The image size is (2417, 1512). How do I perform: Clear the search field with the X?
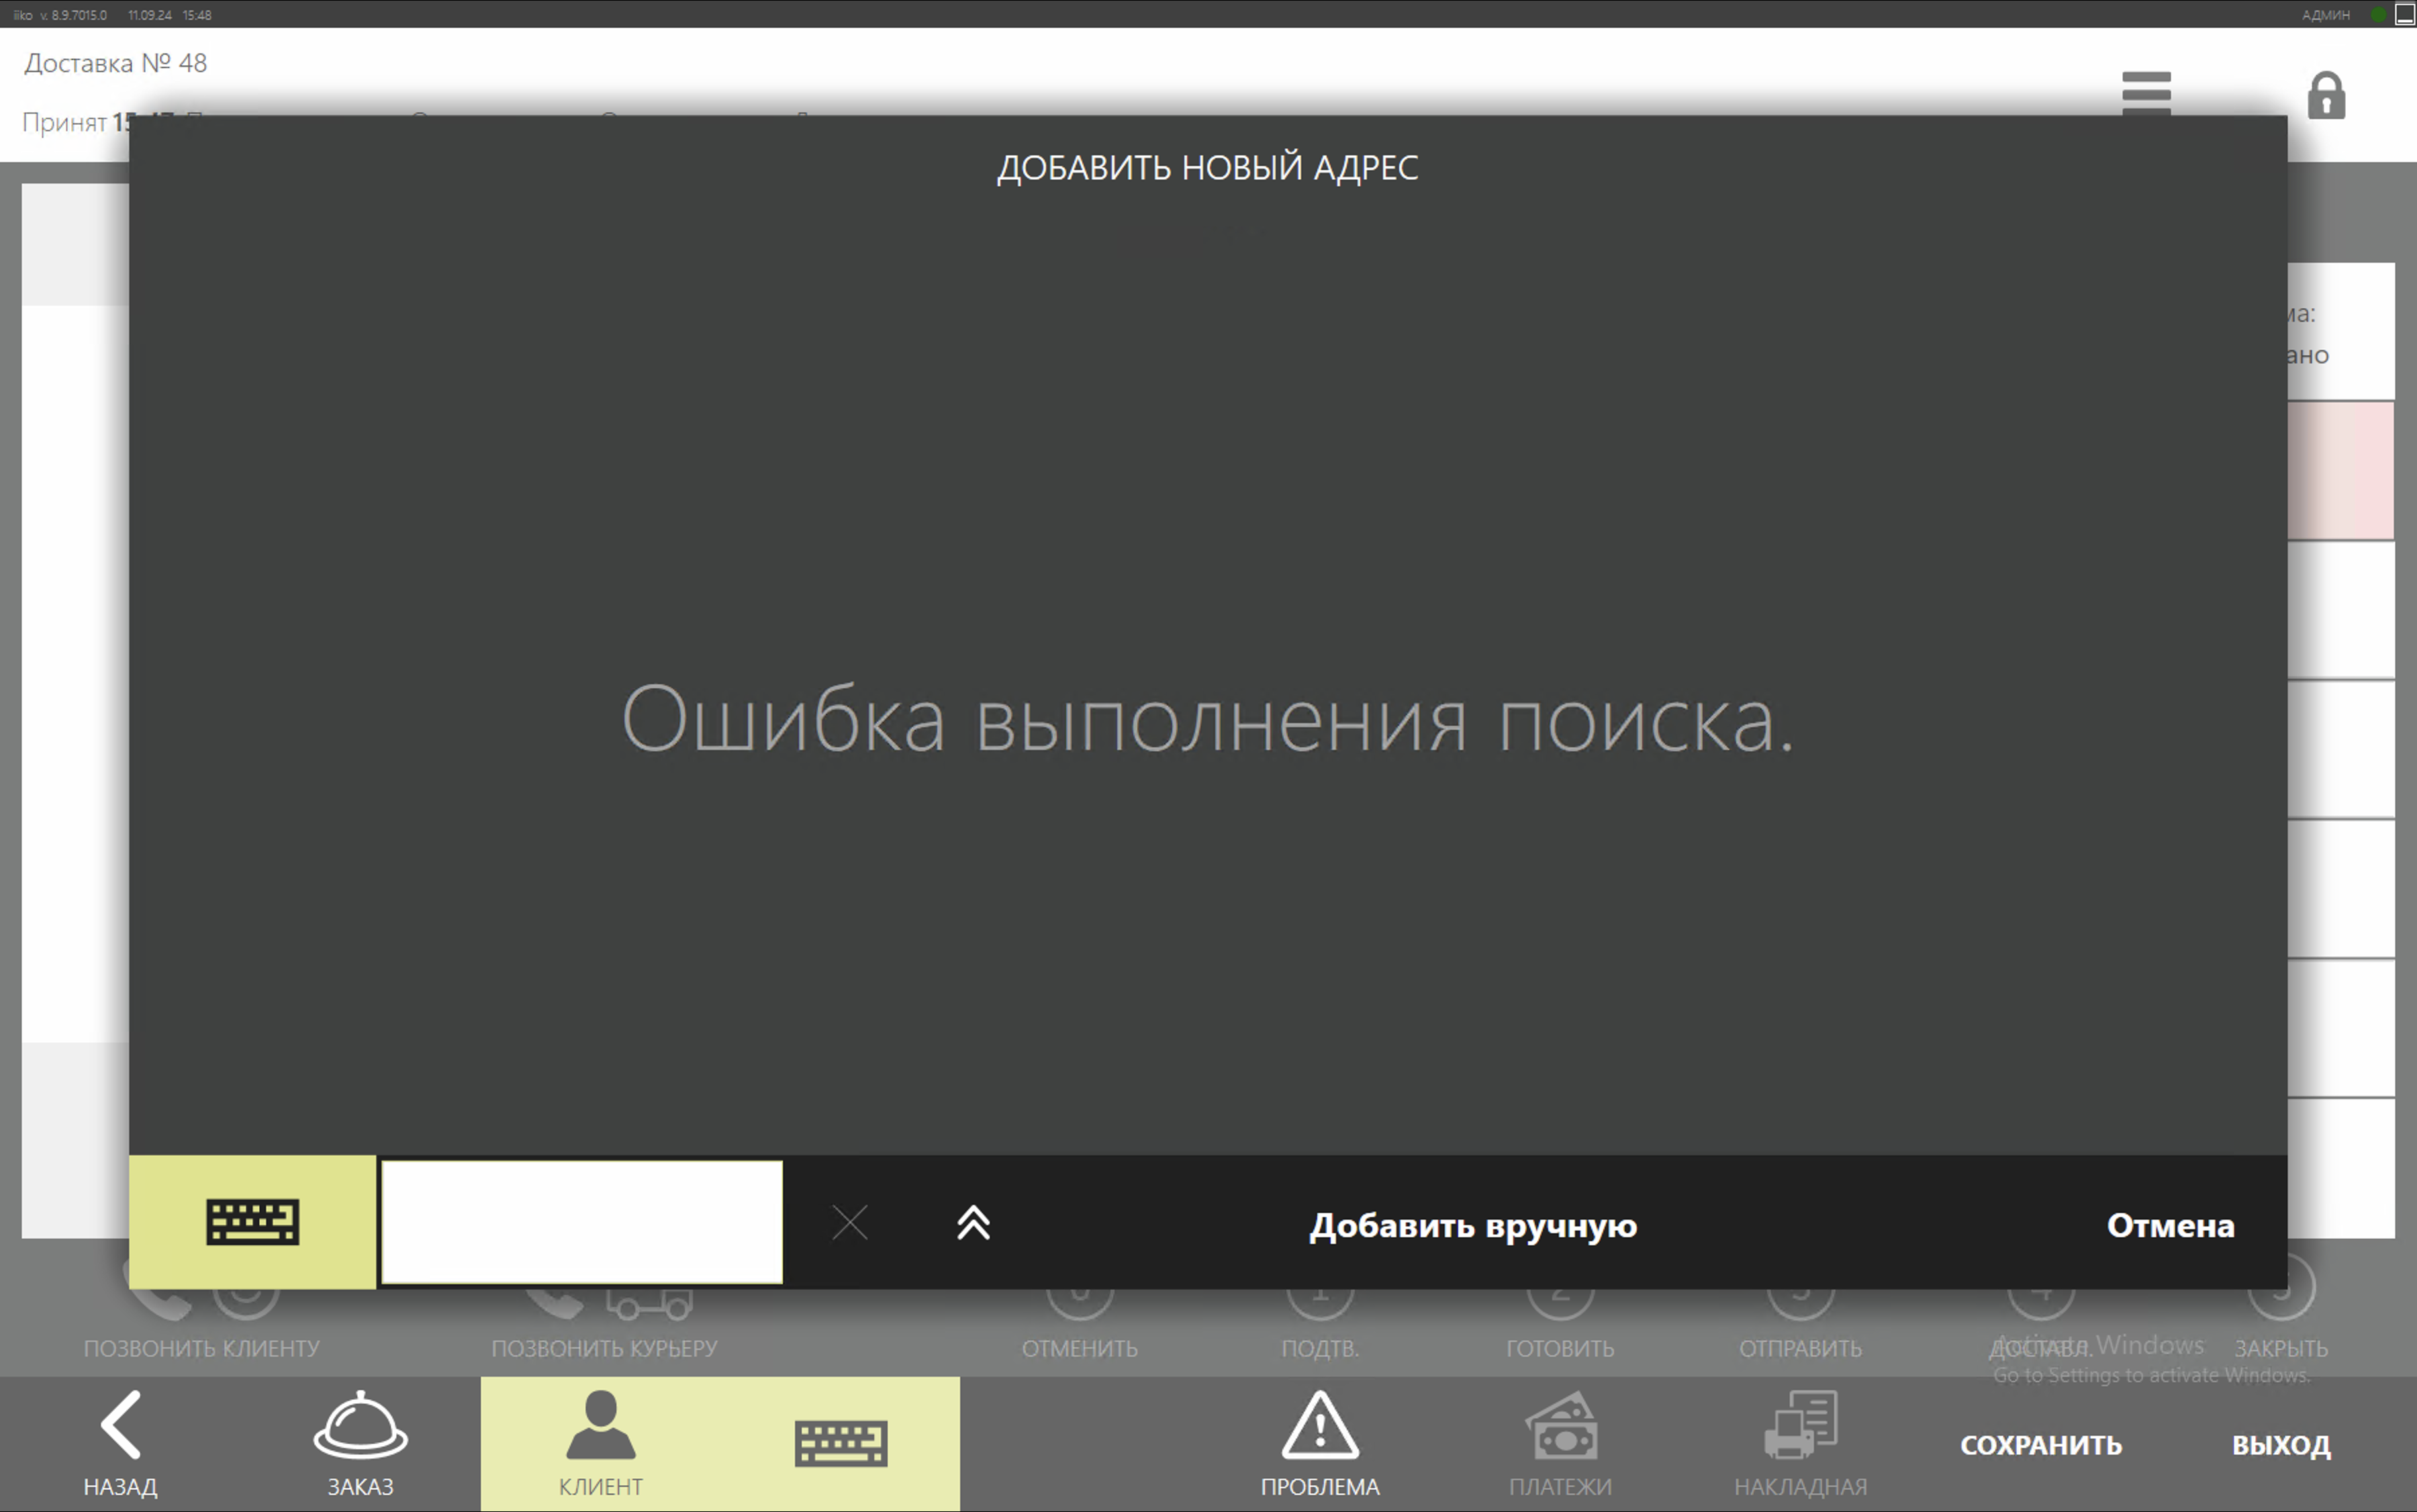[x=849, y=1222]
